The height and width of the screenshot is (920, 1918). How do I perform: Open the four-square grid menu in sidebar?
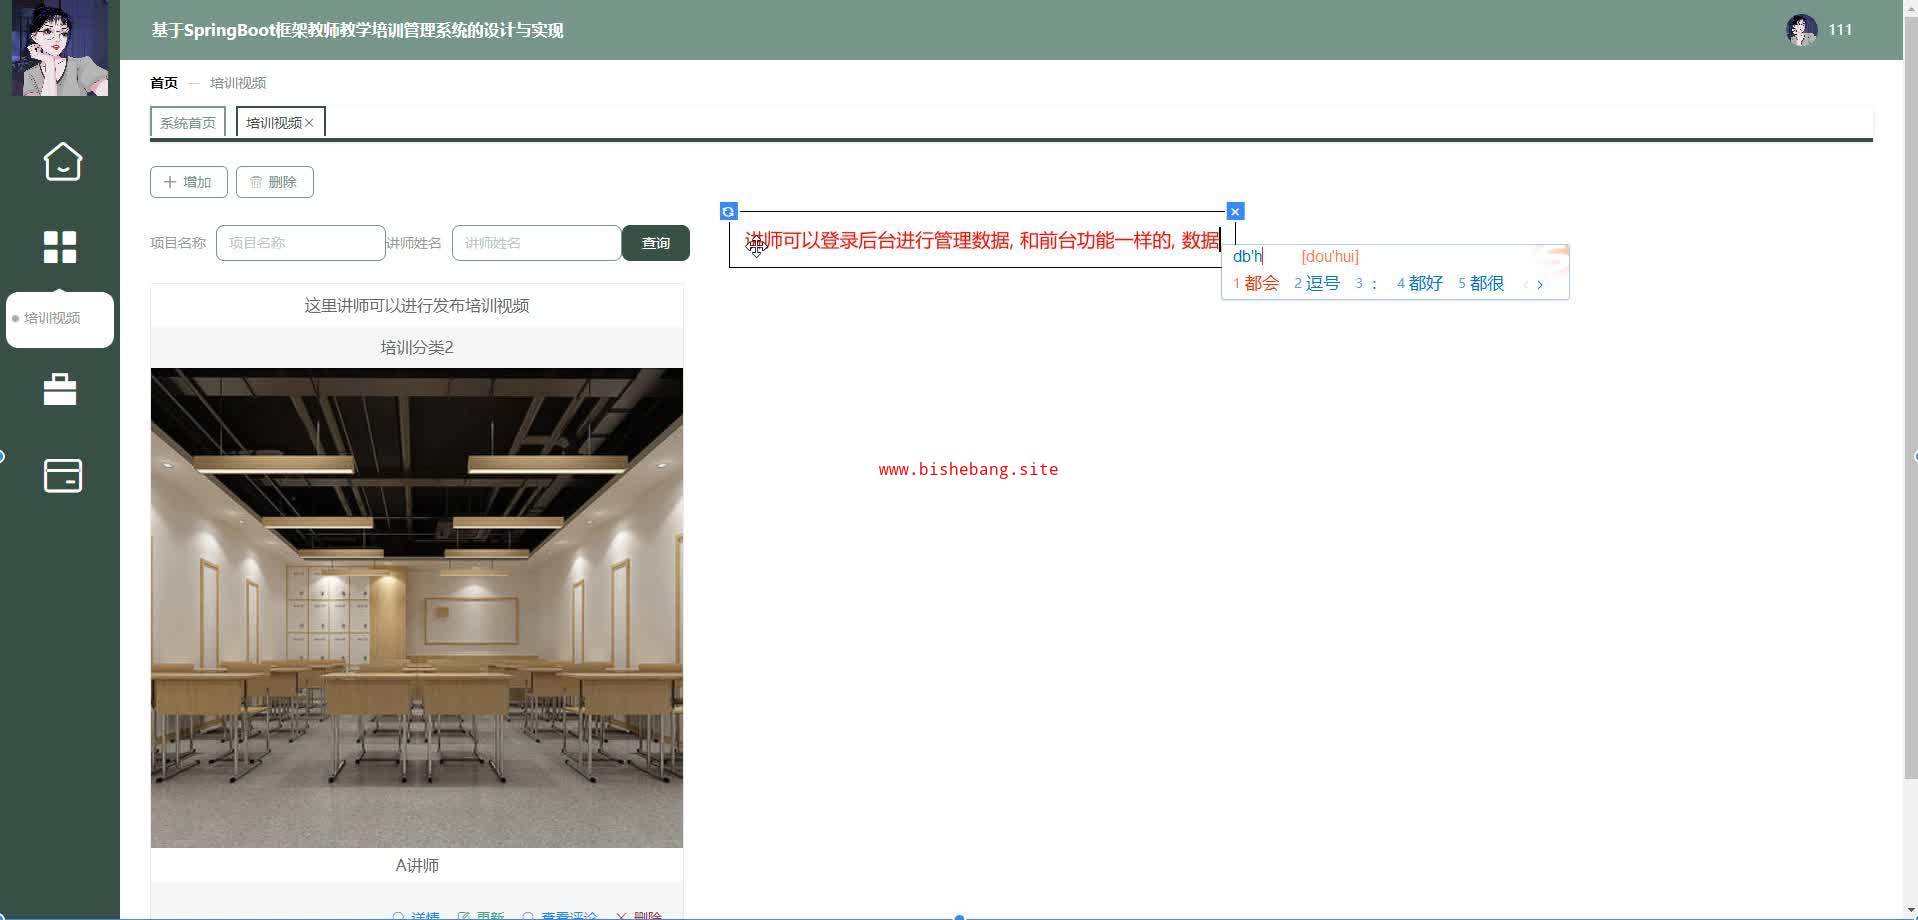tap(60, 247)
